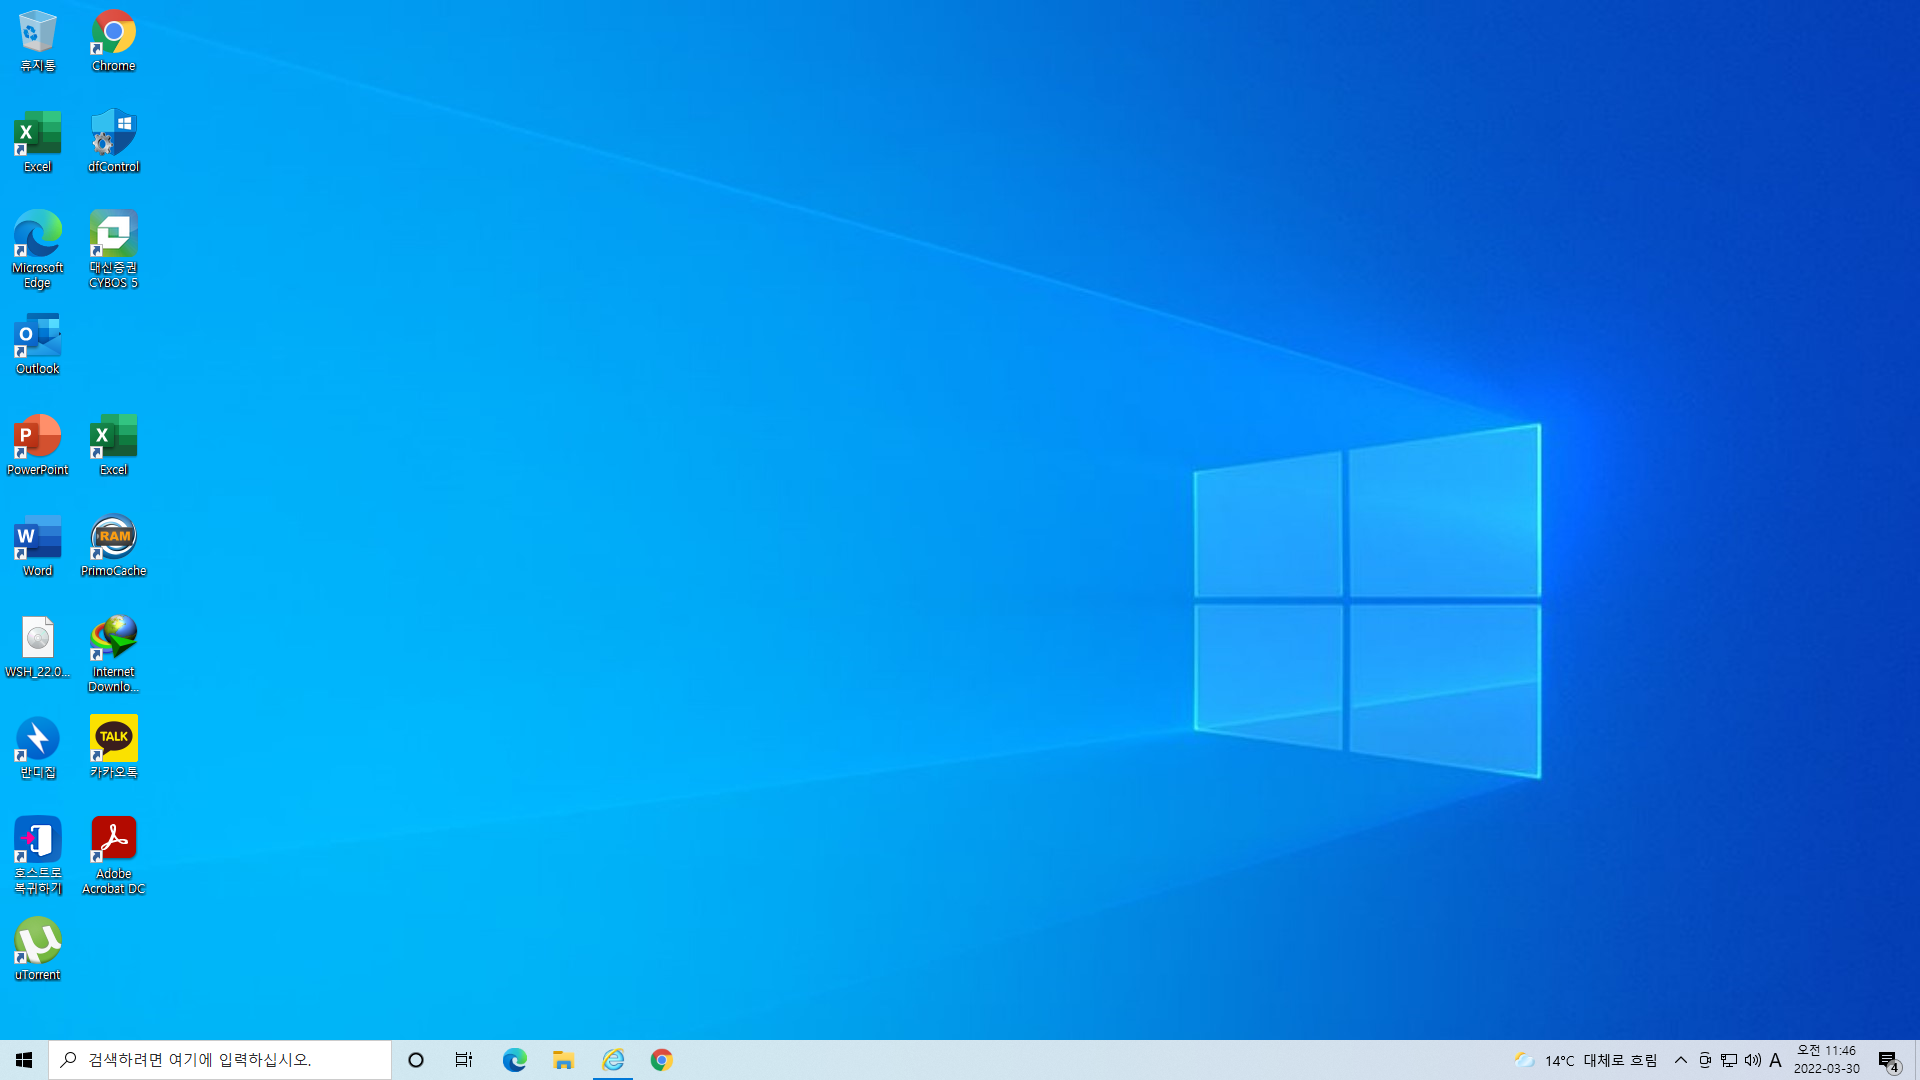
Task: Select the uTorrent desktop shortcut
Action: (38, 951)
